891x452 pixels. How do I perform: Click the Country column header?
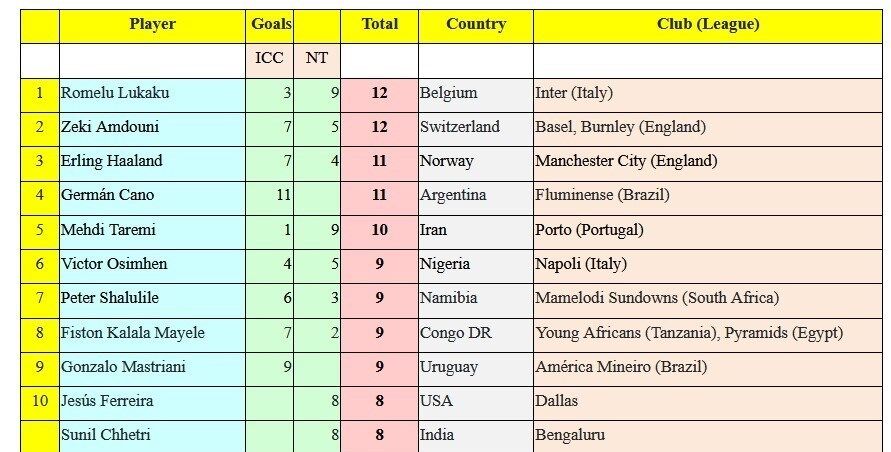(475, 24)
